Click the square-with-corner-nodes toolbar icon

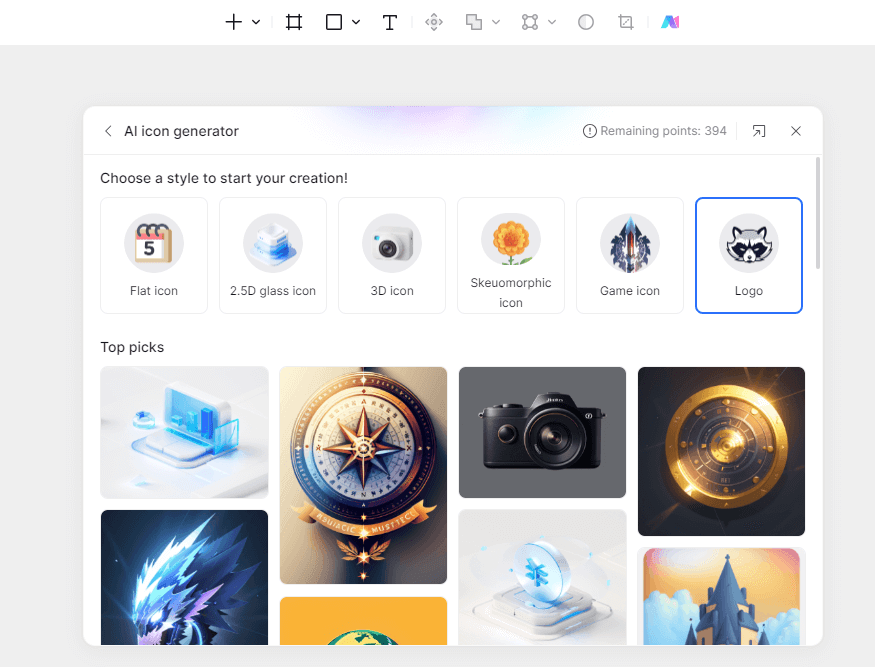(x=530, y=22)
